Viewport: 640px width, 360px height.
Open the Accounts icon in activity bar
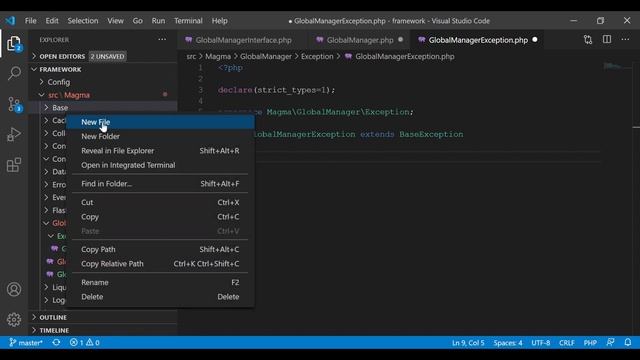tap(14, 289)
